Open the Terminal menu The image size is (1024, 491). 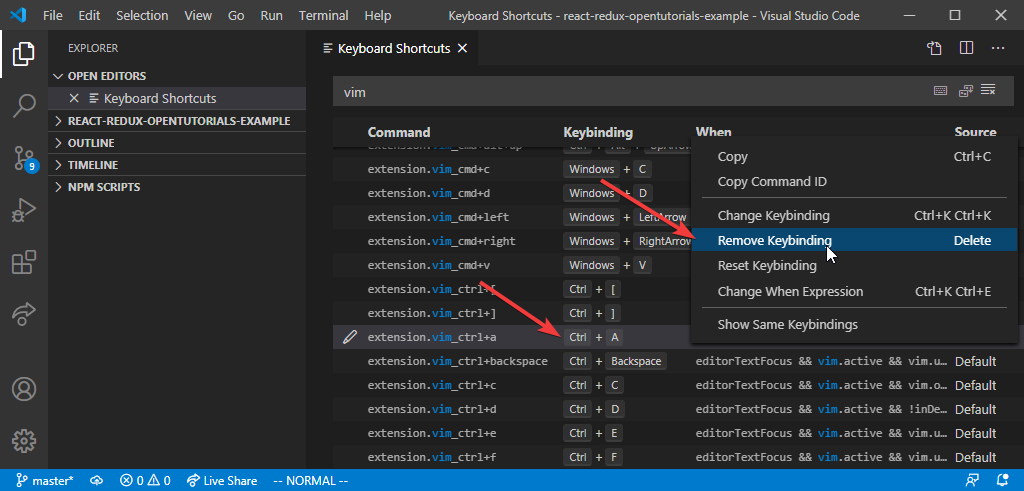pyautogui.click(x=324, y=15)
